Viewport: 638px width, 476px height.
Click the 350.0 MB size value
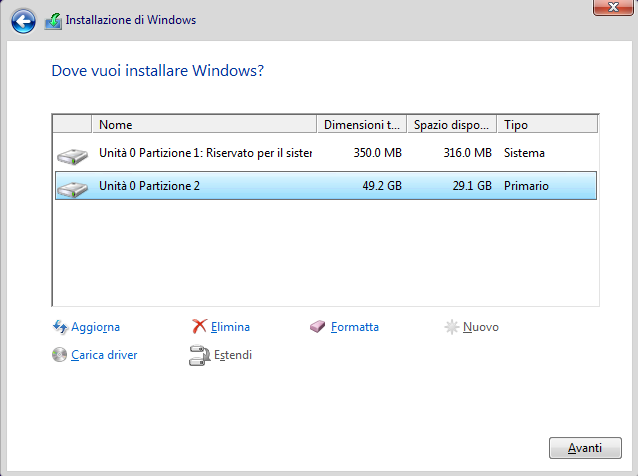378,153
